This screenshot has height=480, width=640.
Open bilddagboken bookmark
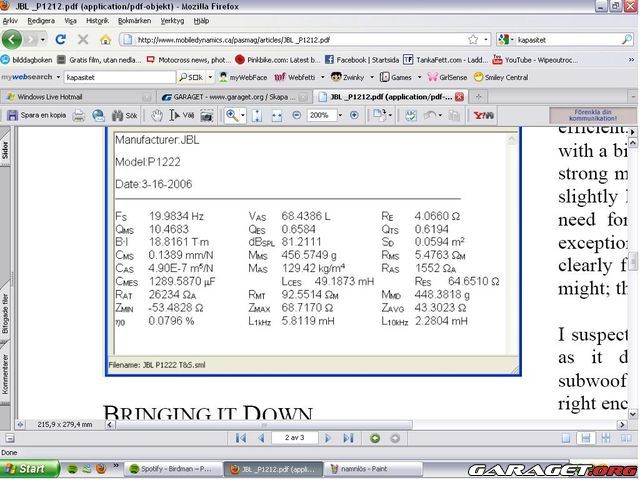tap(27, 60)
